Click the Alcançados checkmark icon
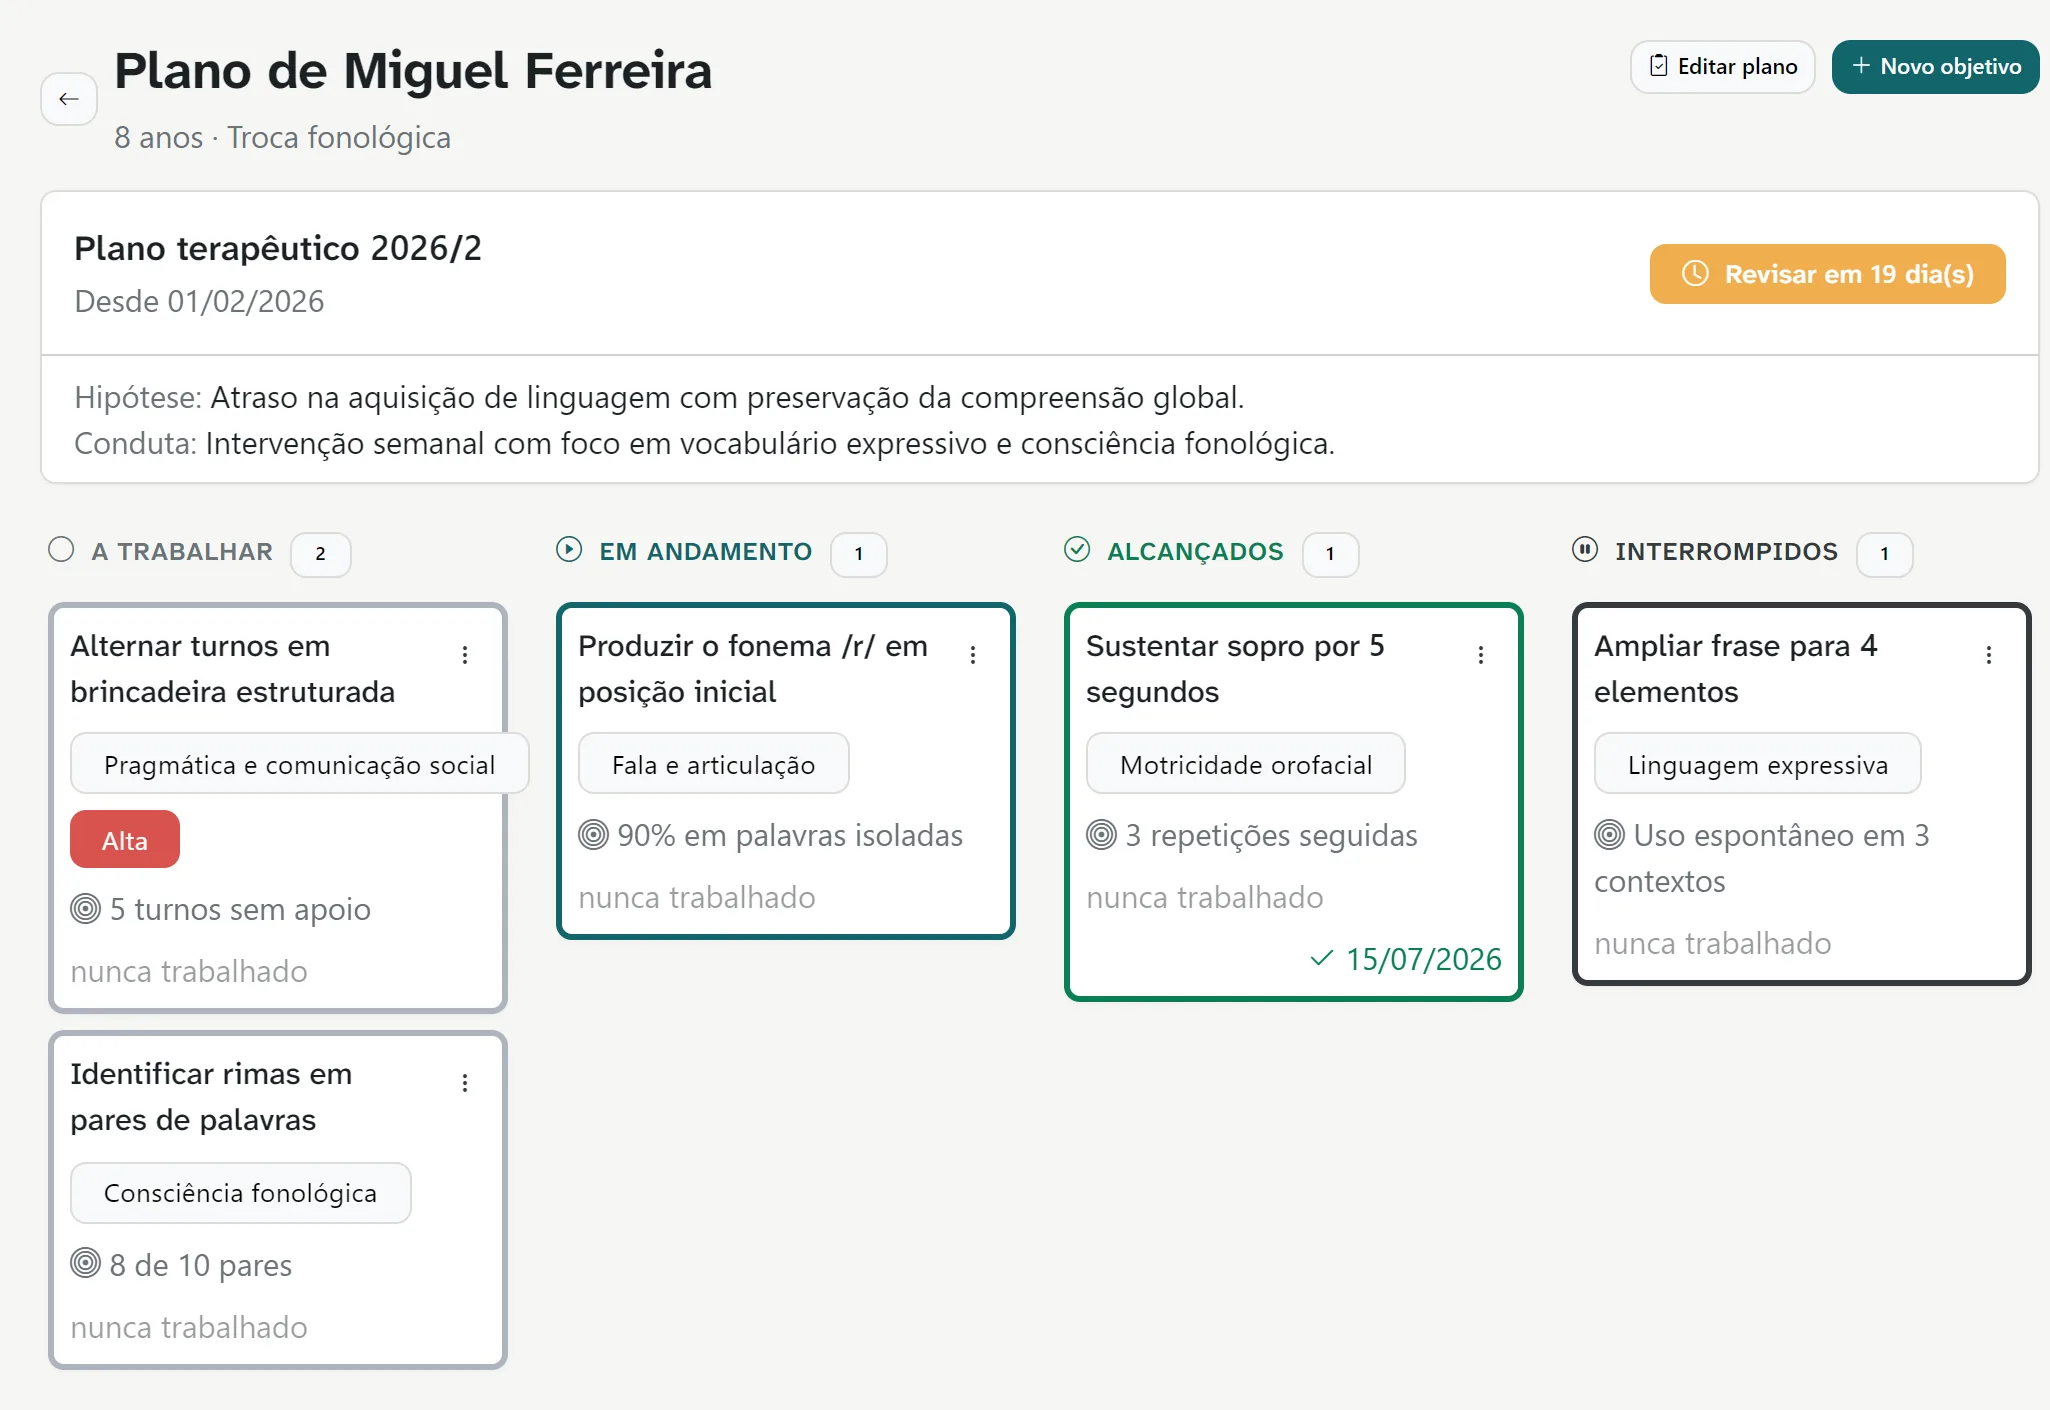Screen dimensions: 2050x1410 [1077, 550]
